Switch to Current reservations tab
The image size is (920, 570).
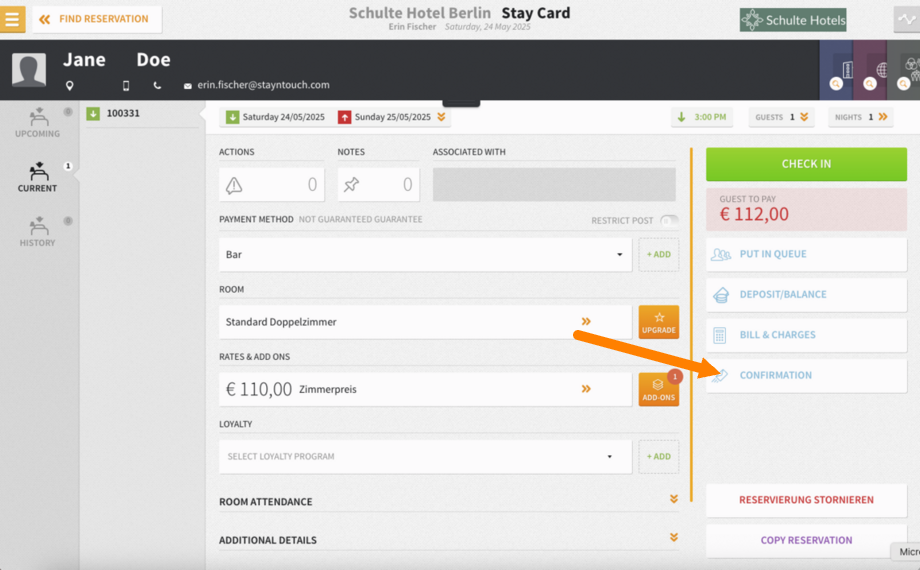pyautogui.click(x=38, y=177)
